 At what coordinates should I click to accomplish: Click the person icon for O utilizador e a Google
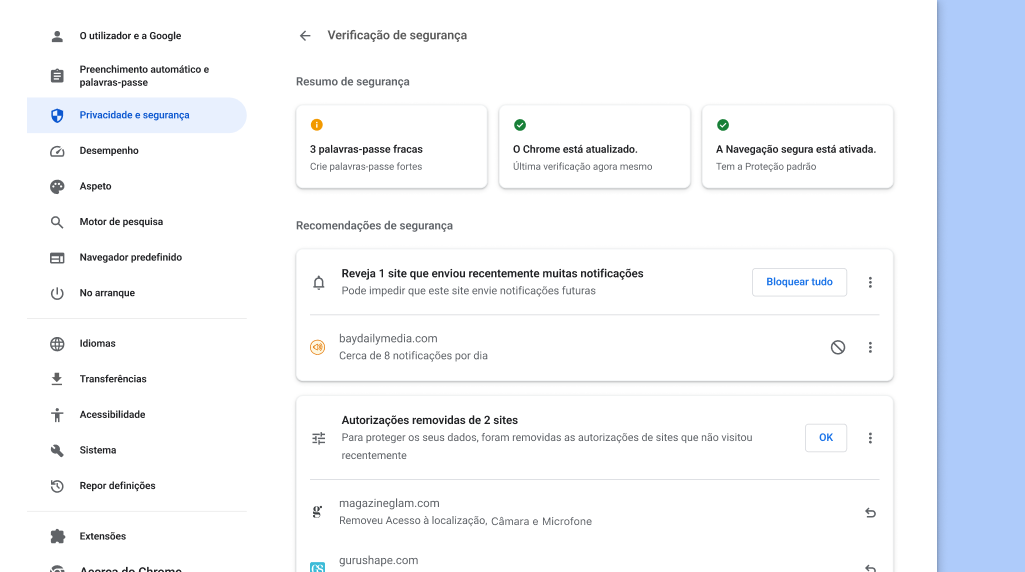(58, 36)
